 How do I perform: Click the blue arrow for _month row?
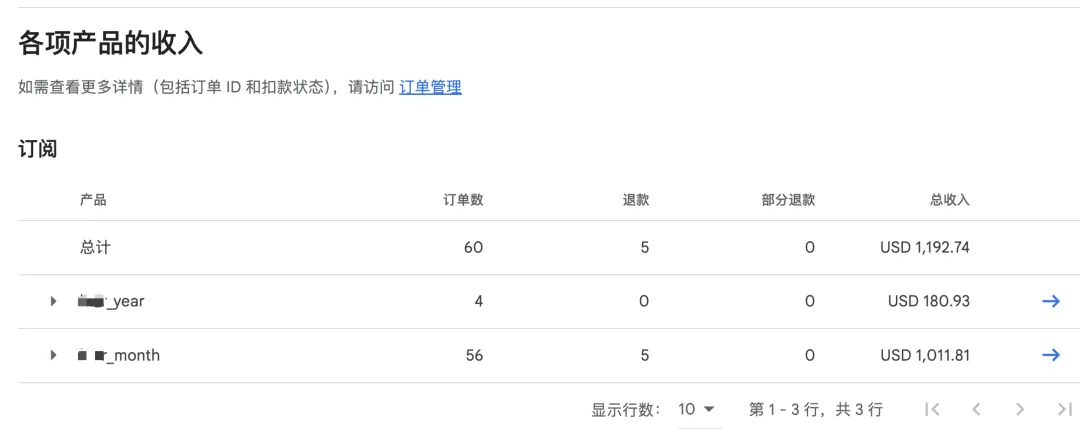[1050, 355]
